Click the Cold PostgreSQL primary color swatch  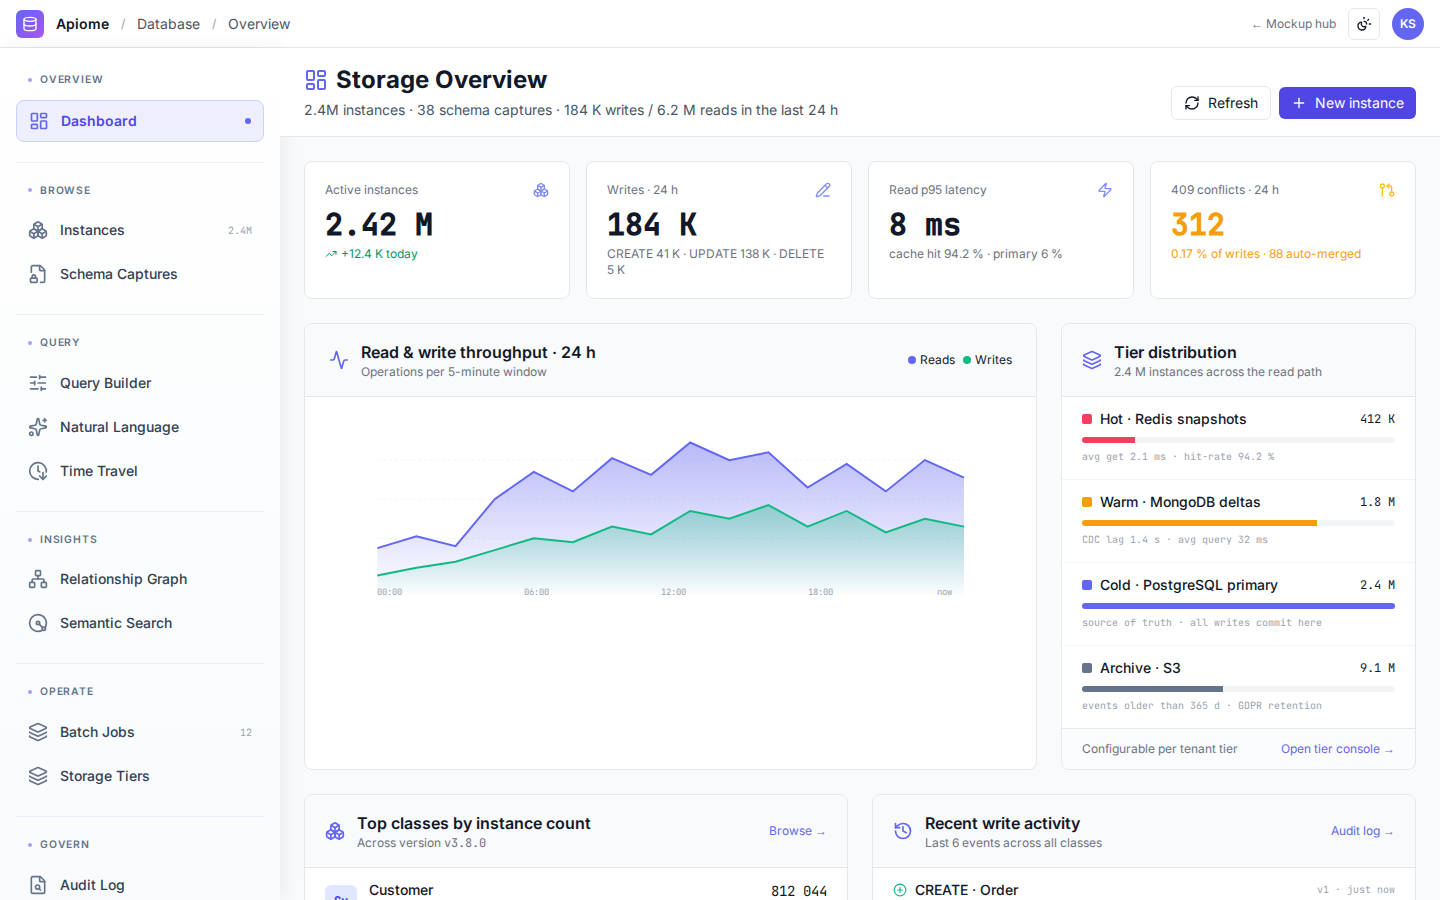click(1087, 585)
